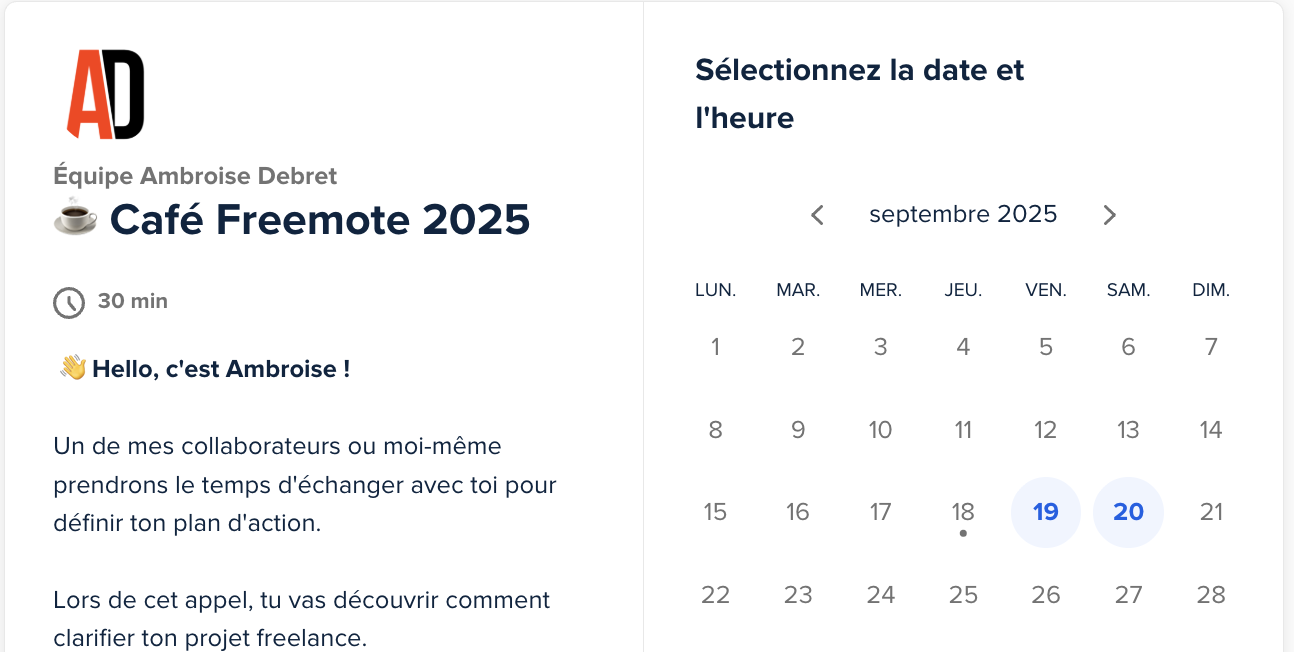The height and width of the screenshot is (652, 1294).
Task: Click the AD team logo
Action: coord(106,94)
